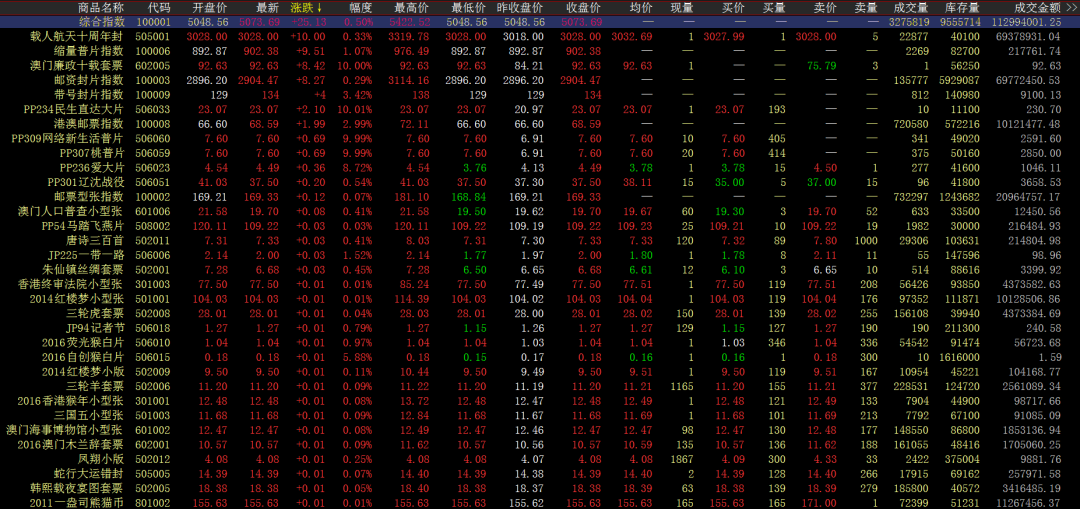
Task: Sort by 成交量 column header
Action: pyautogui.click(x=911, y=8)
